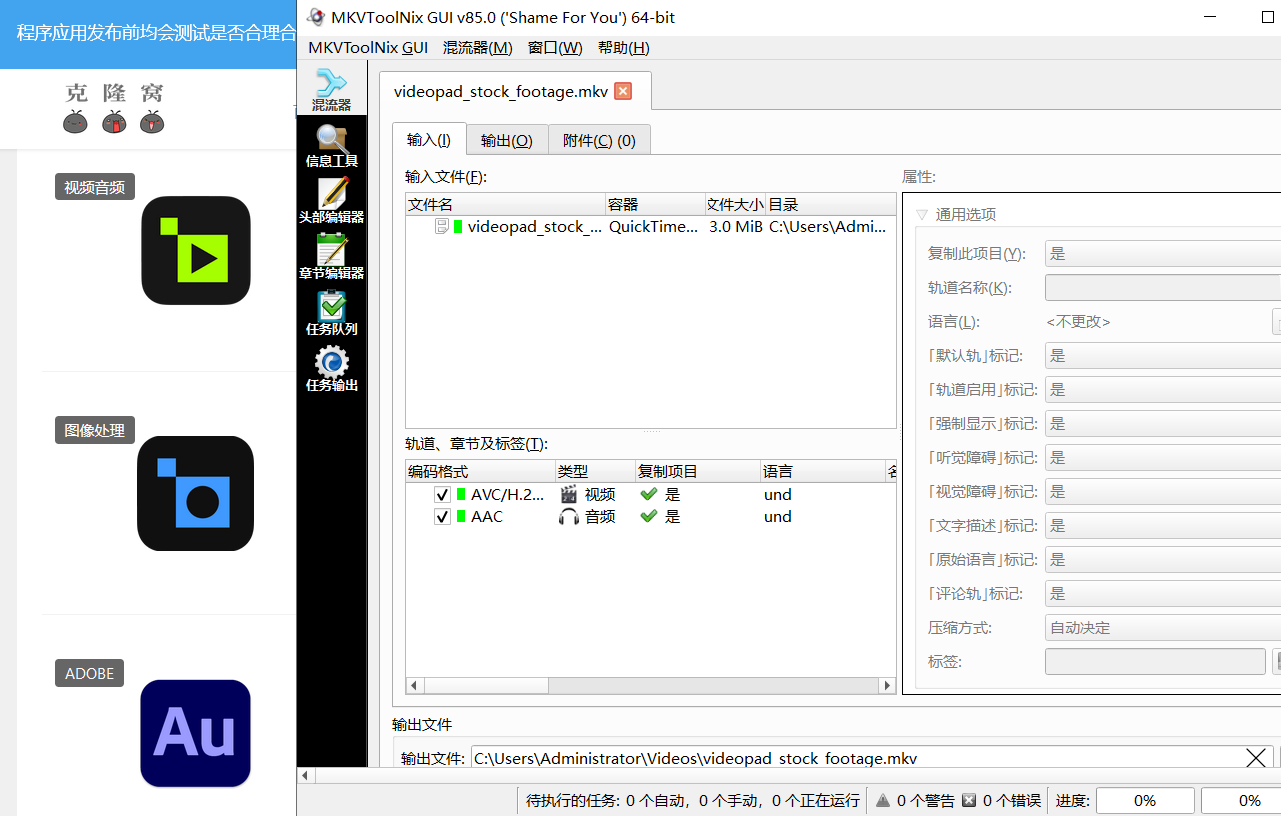Toggle the AAC track checkbox

pos(442,517)
